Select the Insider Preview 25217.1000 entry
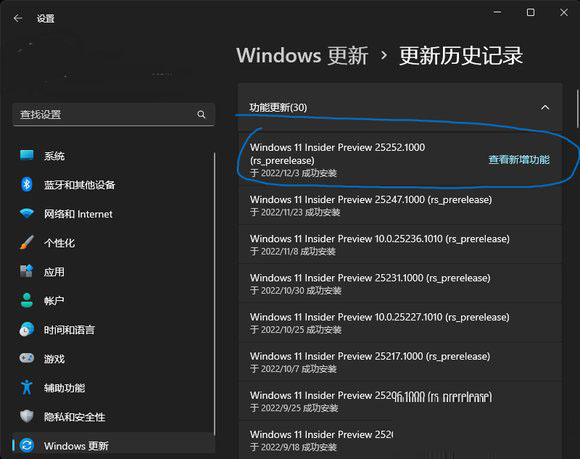This screenshot has width=580, height=459. [x=400, y=362]
